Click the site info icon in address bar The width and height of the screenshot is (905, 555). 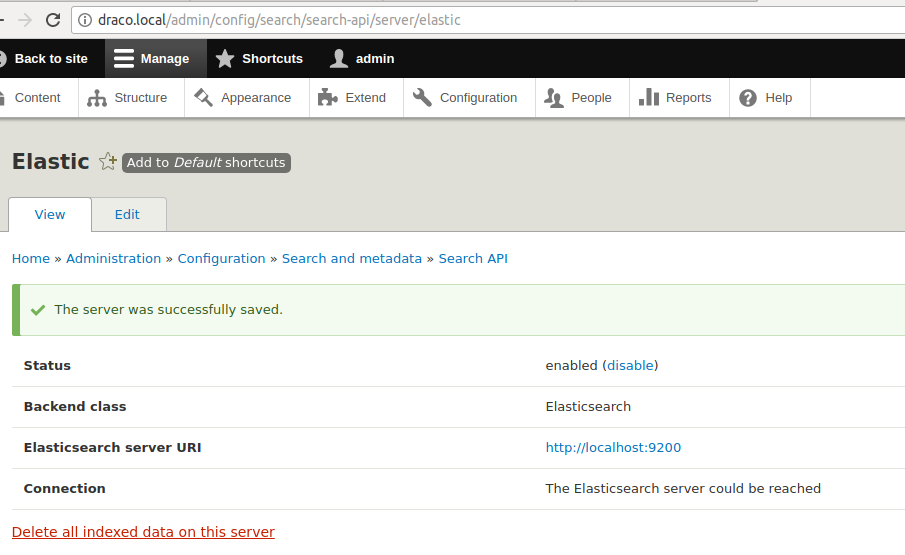pos(85,20)
